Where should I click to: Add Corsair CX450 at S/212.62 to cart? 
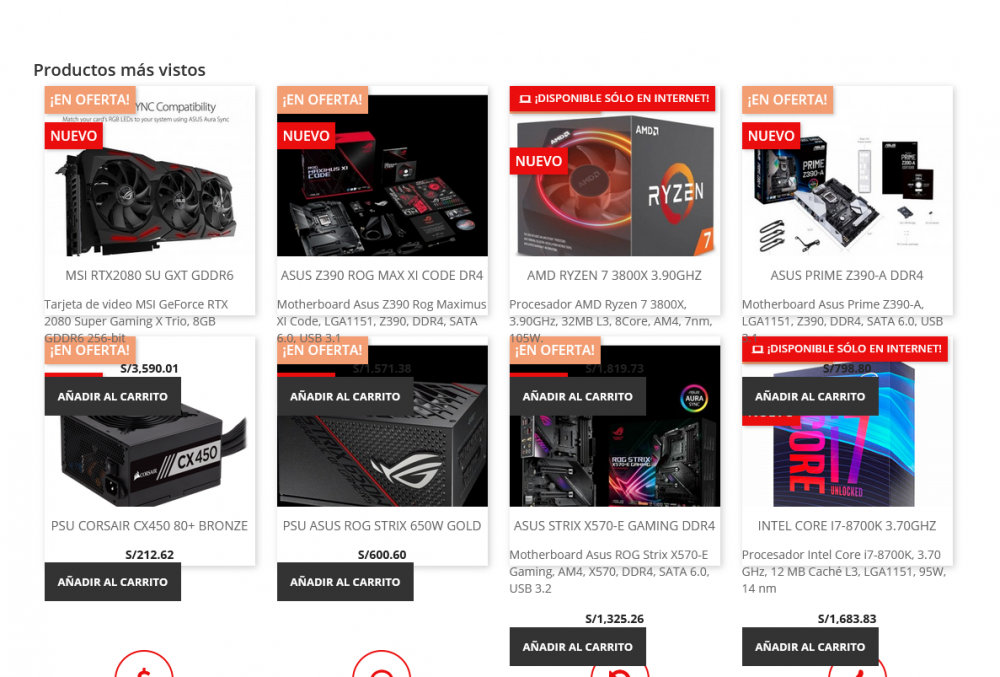click(113, 582)
